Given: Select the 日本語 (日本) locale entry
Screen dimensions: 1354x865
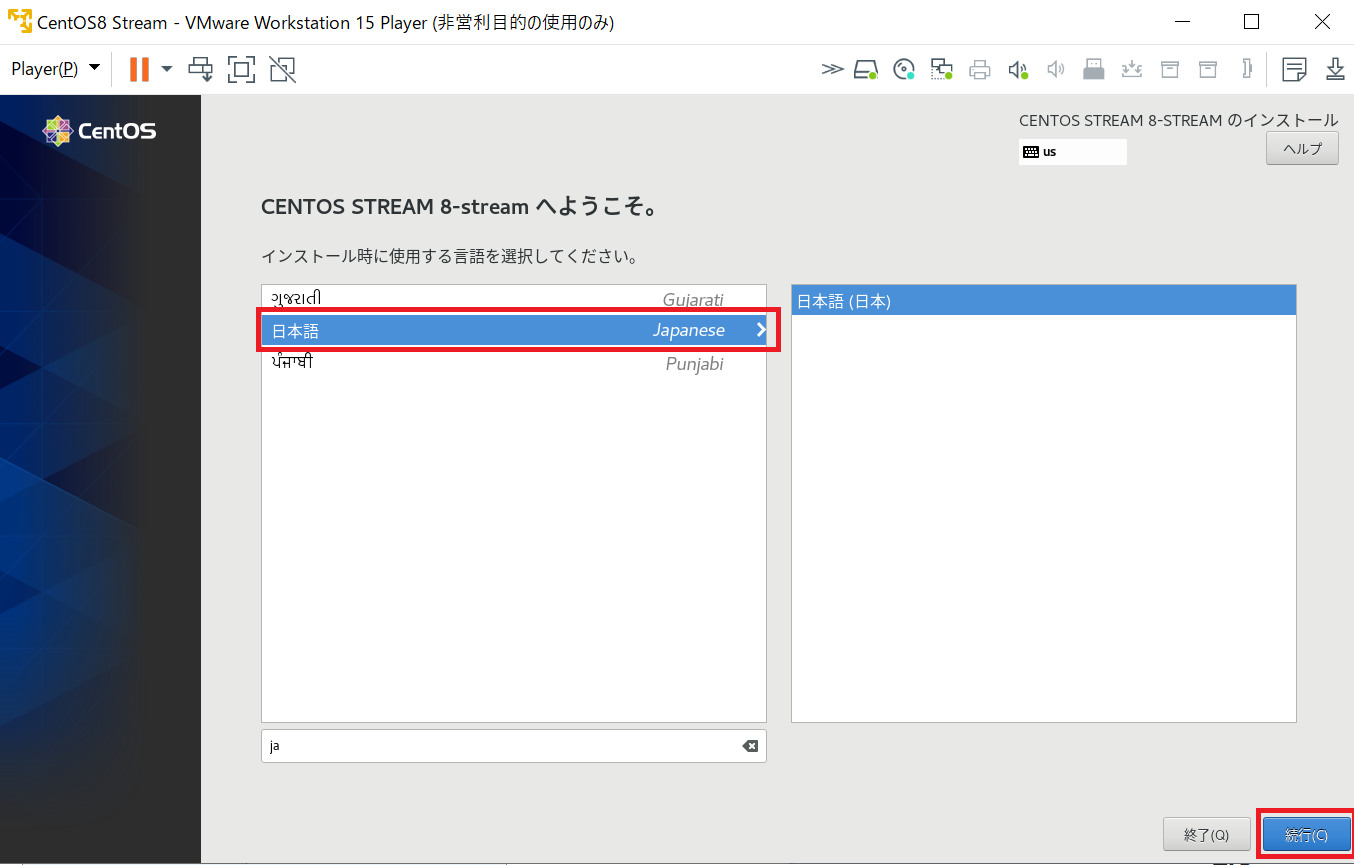Looking at the screenshot, I should point(1044,301).
